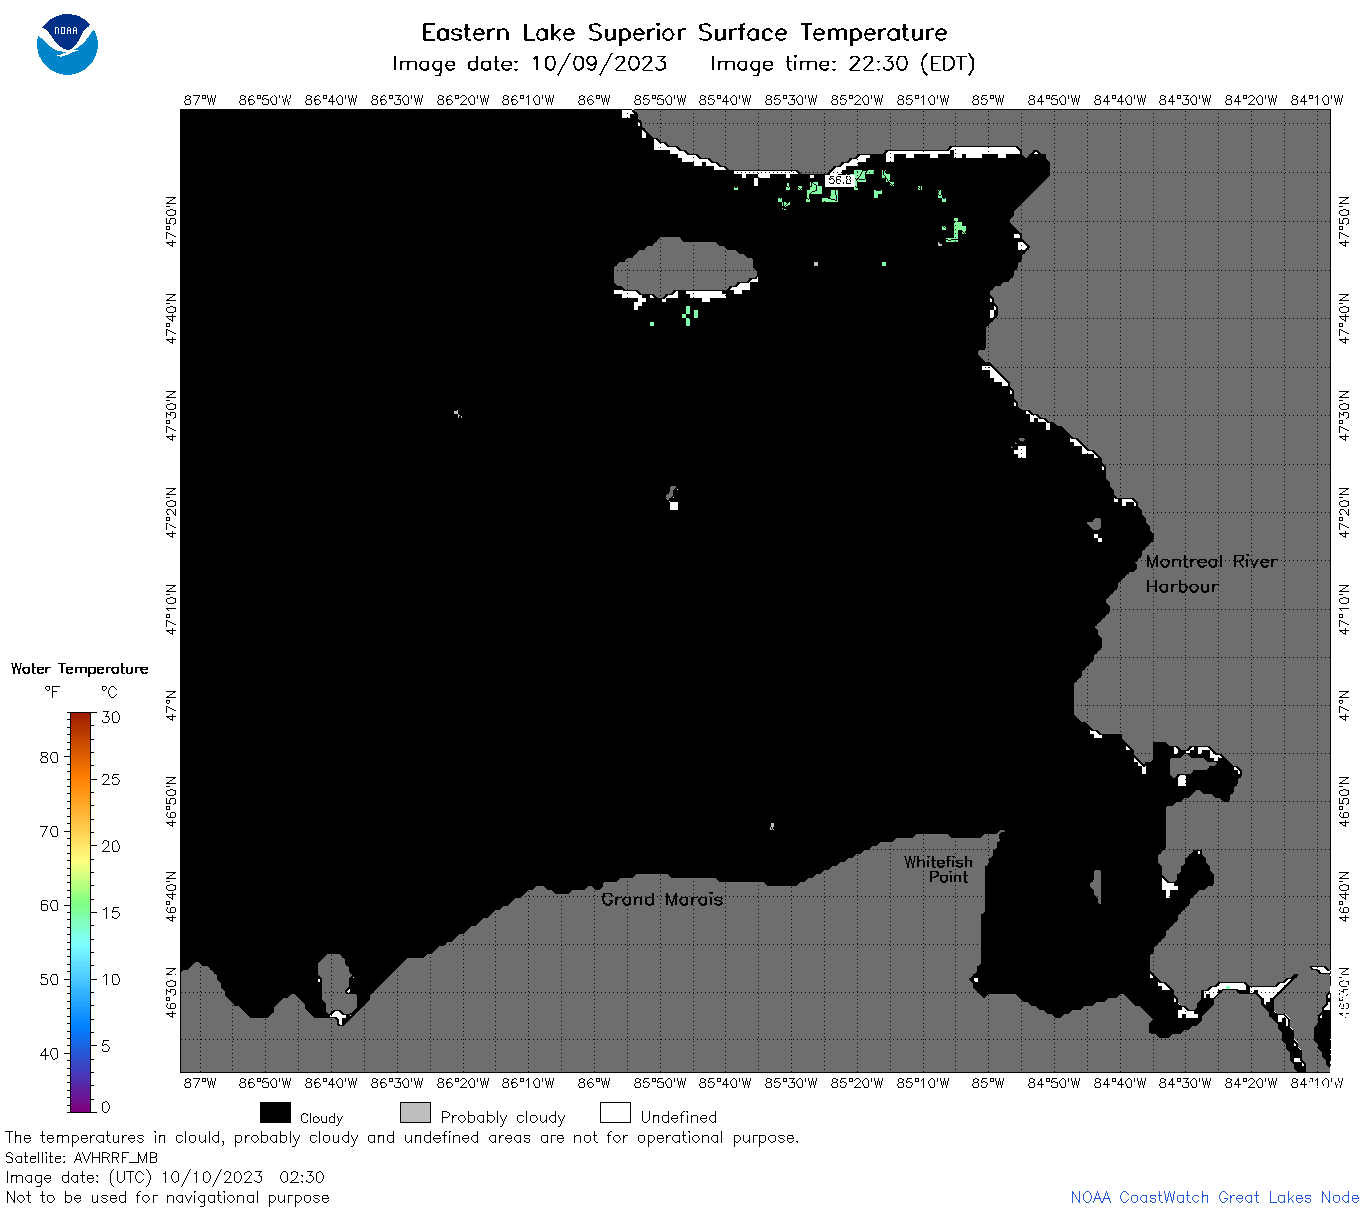Click the Not to be used for navigational purpose note
This screenshot has height=1213, width=1370.
167,1197
